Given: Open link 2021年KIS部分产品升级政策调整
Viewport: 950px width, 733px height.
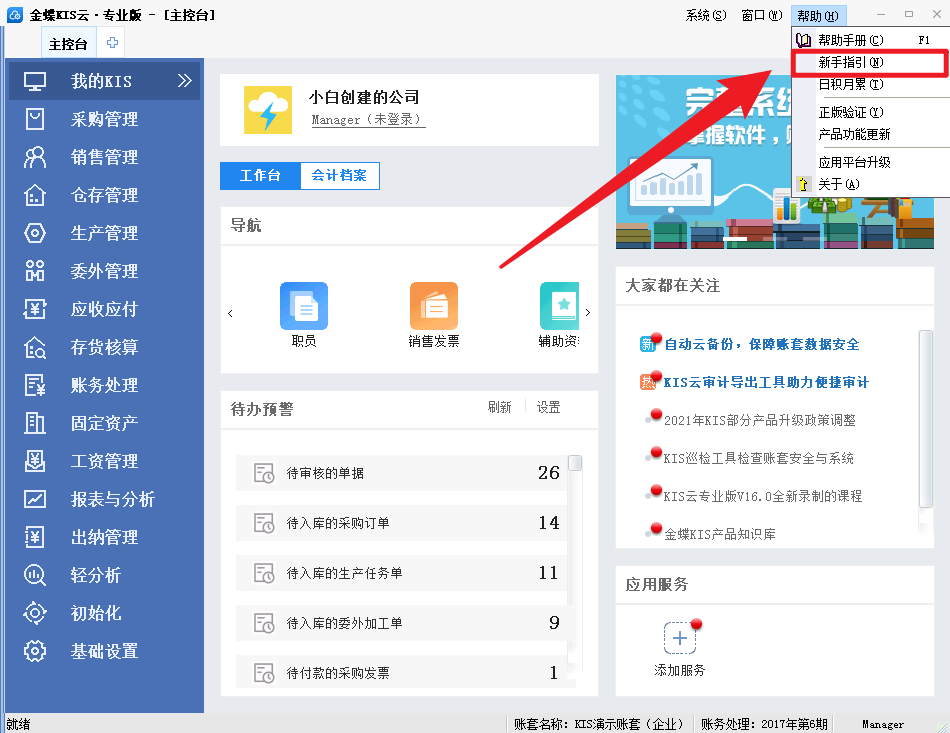Looking at the screenshot, I should tap(760, 420).
